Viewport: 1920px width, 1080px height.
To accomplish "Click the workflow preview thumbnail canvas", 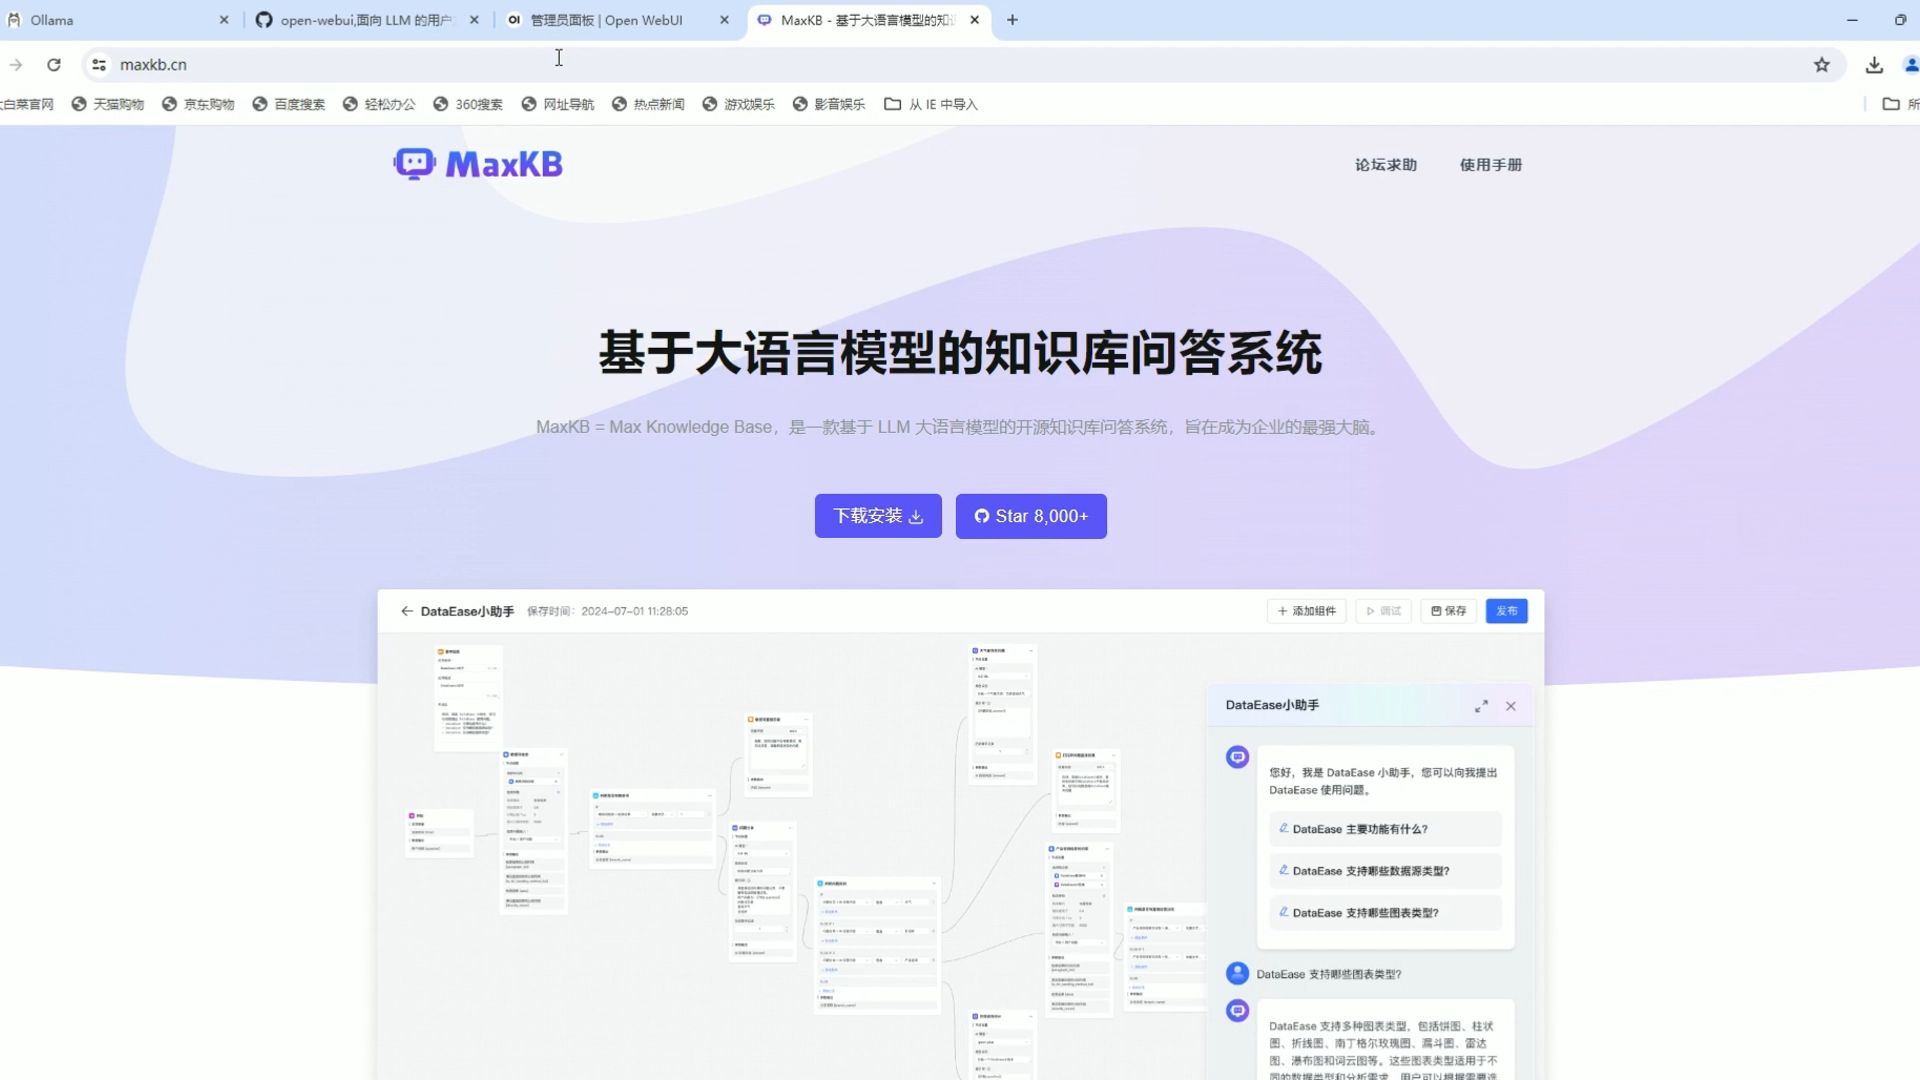I will [792, 856].
